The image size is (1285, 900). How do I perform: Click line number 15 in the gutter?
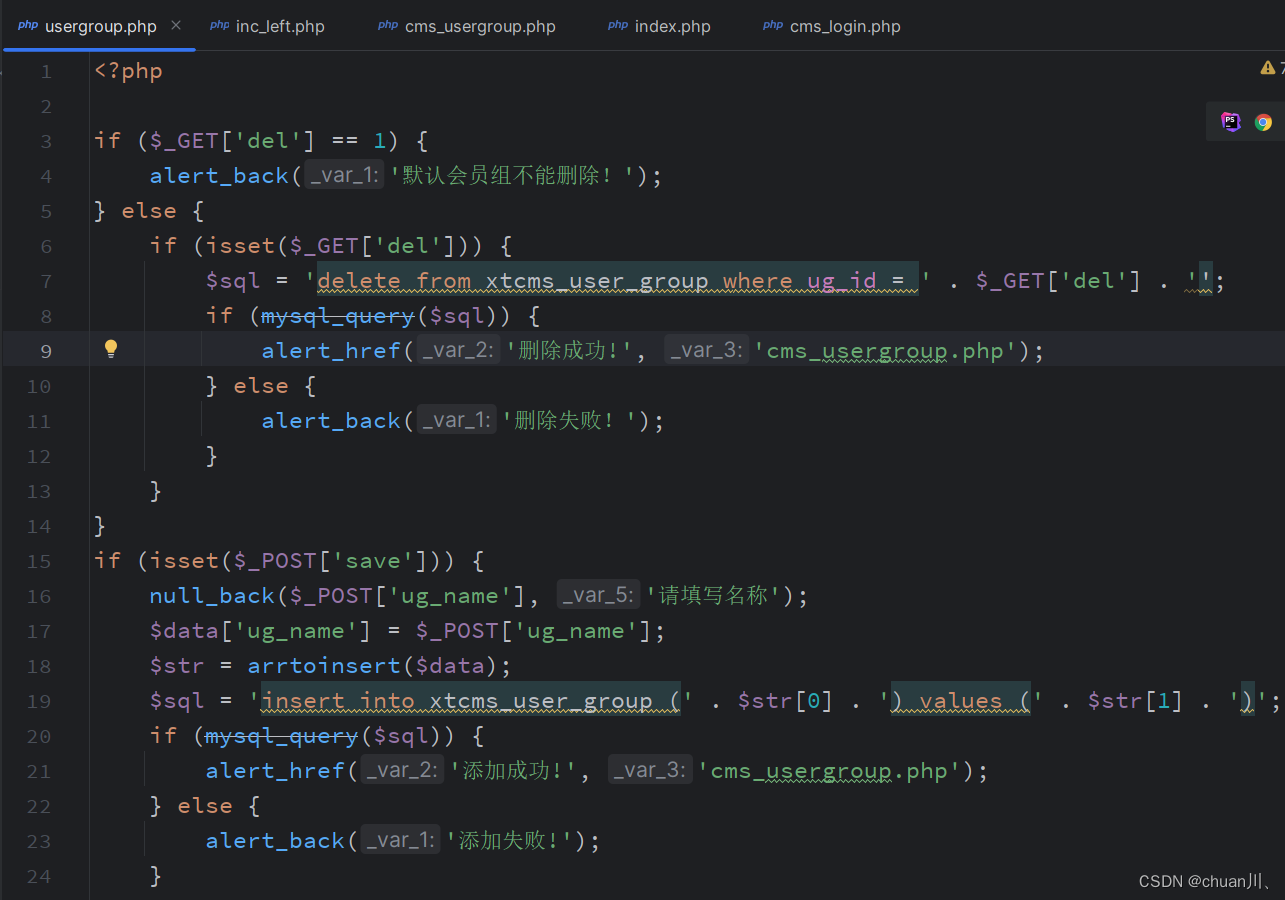pyautogui.click(x=39, y=561)
